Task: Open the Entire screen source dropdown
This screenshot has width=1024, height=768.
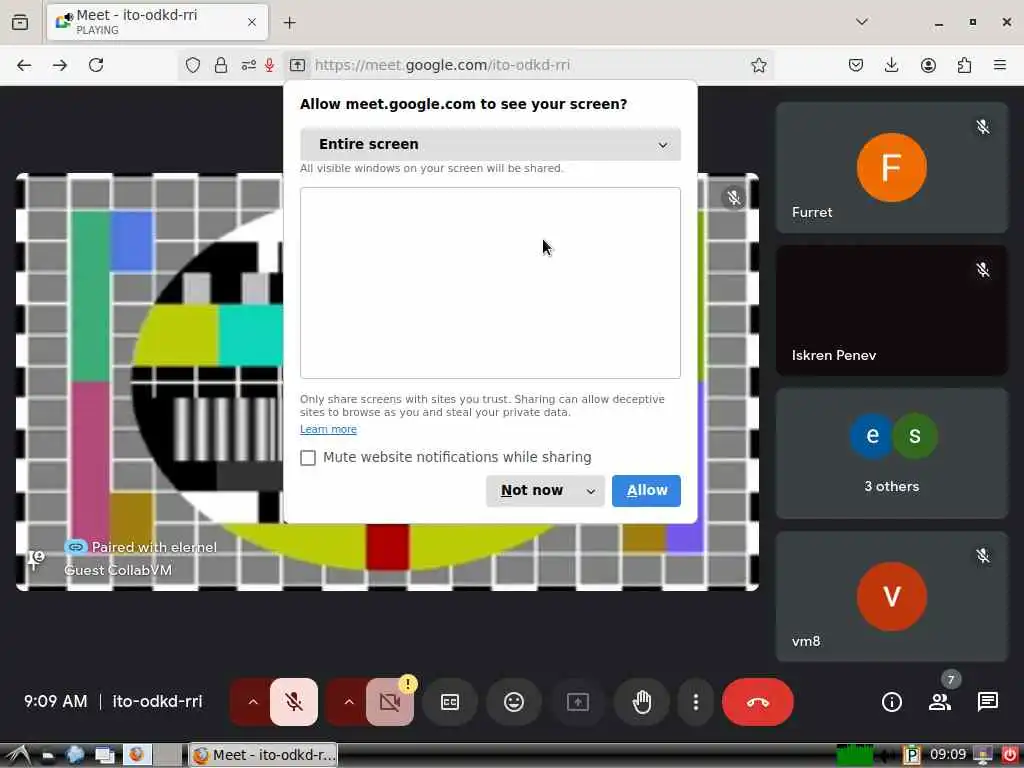Action: (490, 144)
